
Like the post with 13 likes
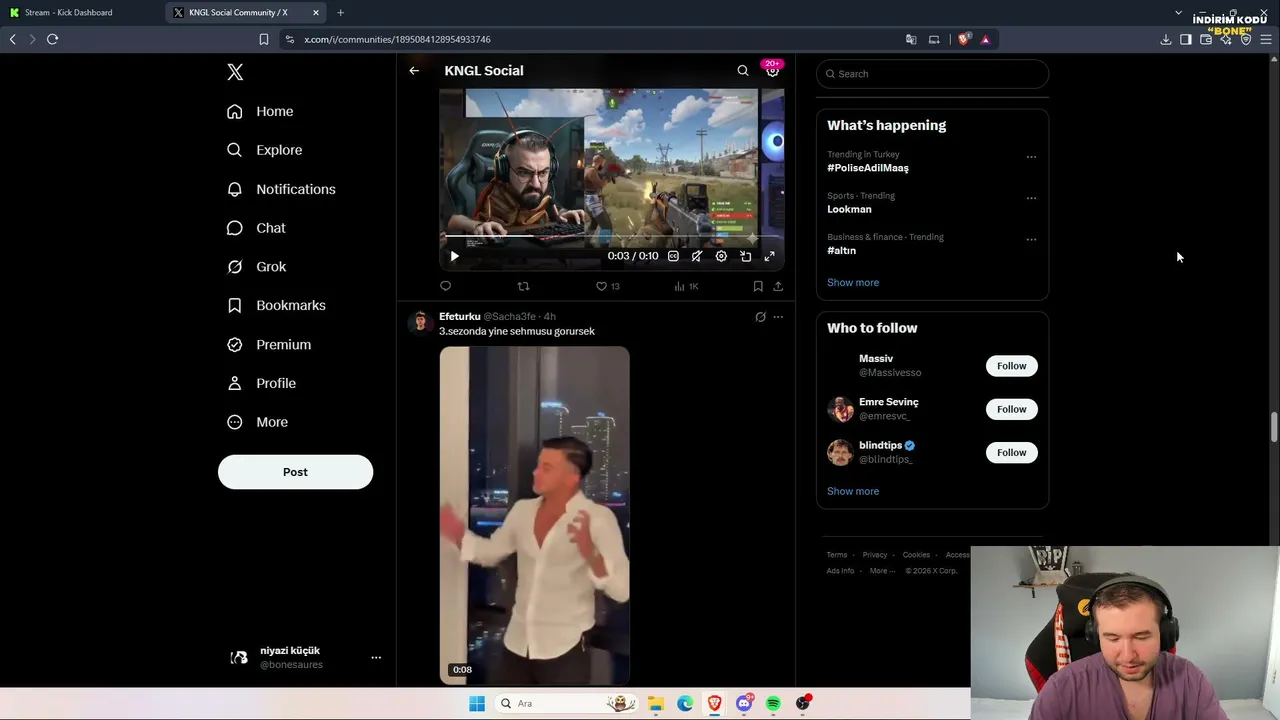pyautogui.click(x=607, y=286)
